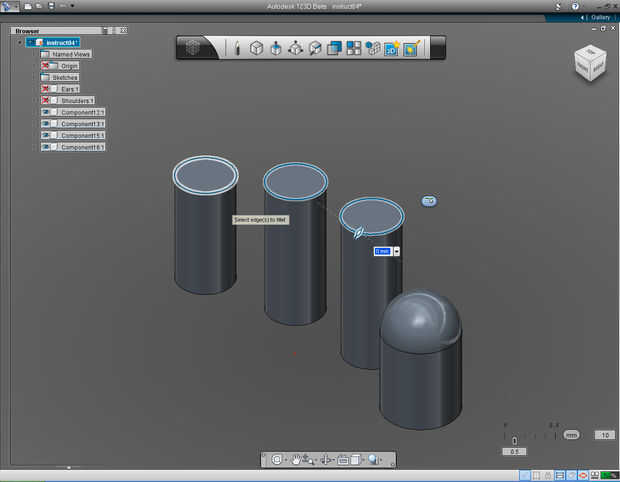Select Named Views in the browser

tap(69, 54)
